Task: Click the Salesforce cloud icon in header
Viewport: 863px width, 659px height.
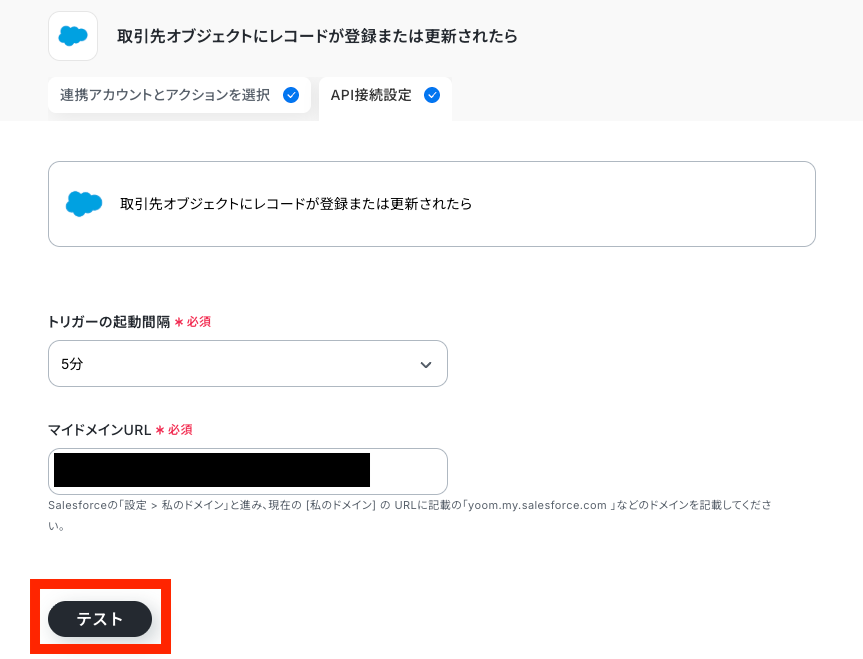Action: click(x=73, y=36)
